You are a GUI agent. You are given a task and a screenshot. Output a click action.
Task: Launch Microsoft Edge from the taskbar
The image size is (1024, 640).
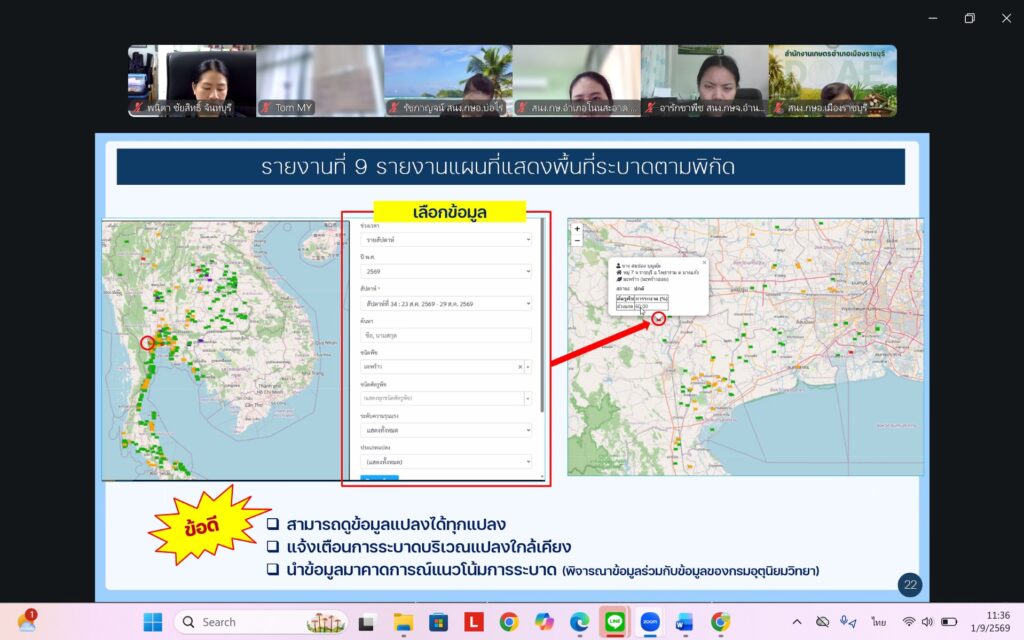pos(579,622)
